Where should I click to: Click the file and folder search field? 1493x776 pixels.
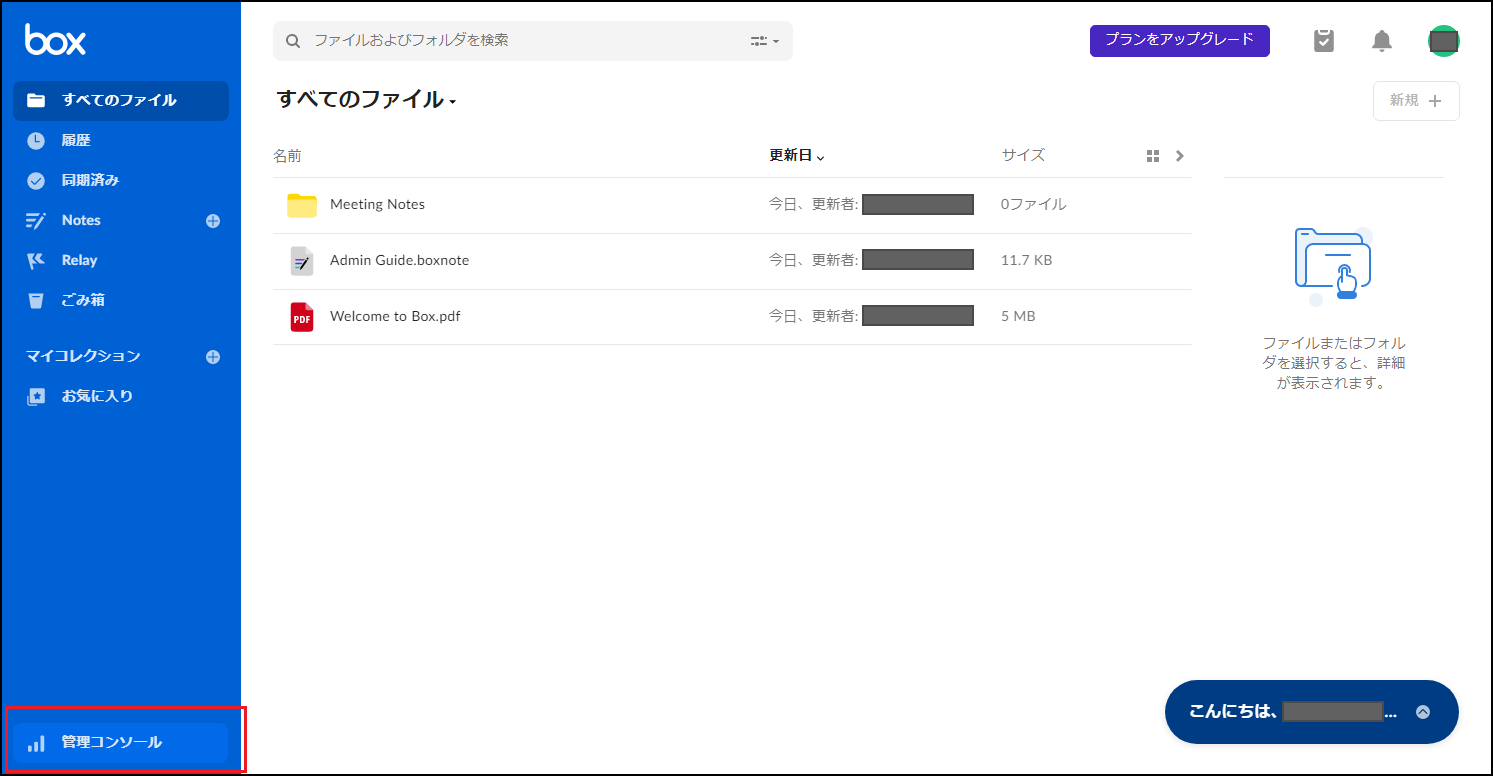pos(520,41)
